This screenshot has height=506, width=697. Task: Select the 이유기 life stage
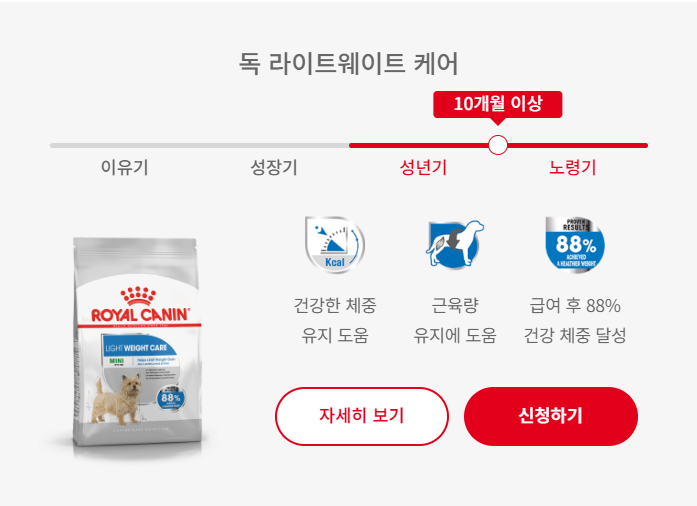(124, 168)
